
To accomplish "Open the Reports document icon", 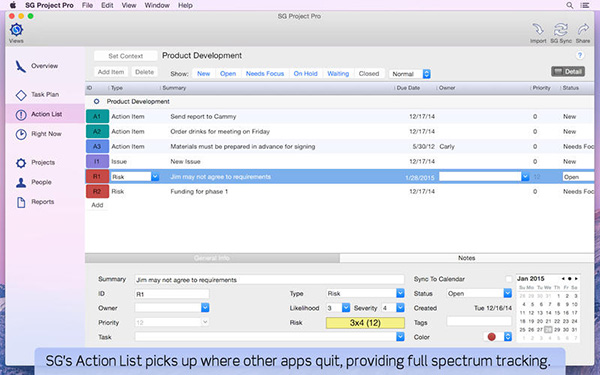I will coord(21,202).
